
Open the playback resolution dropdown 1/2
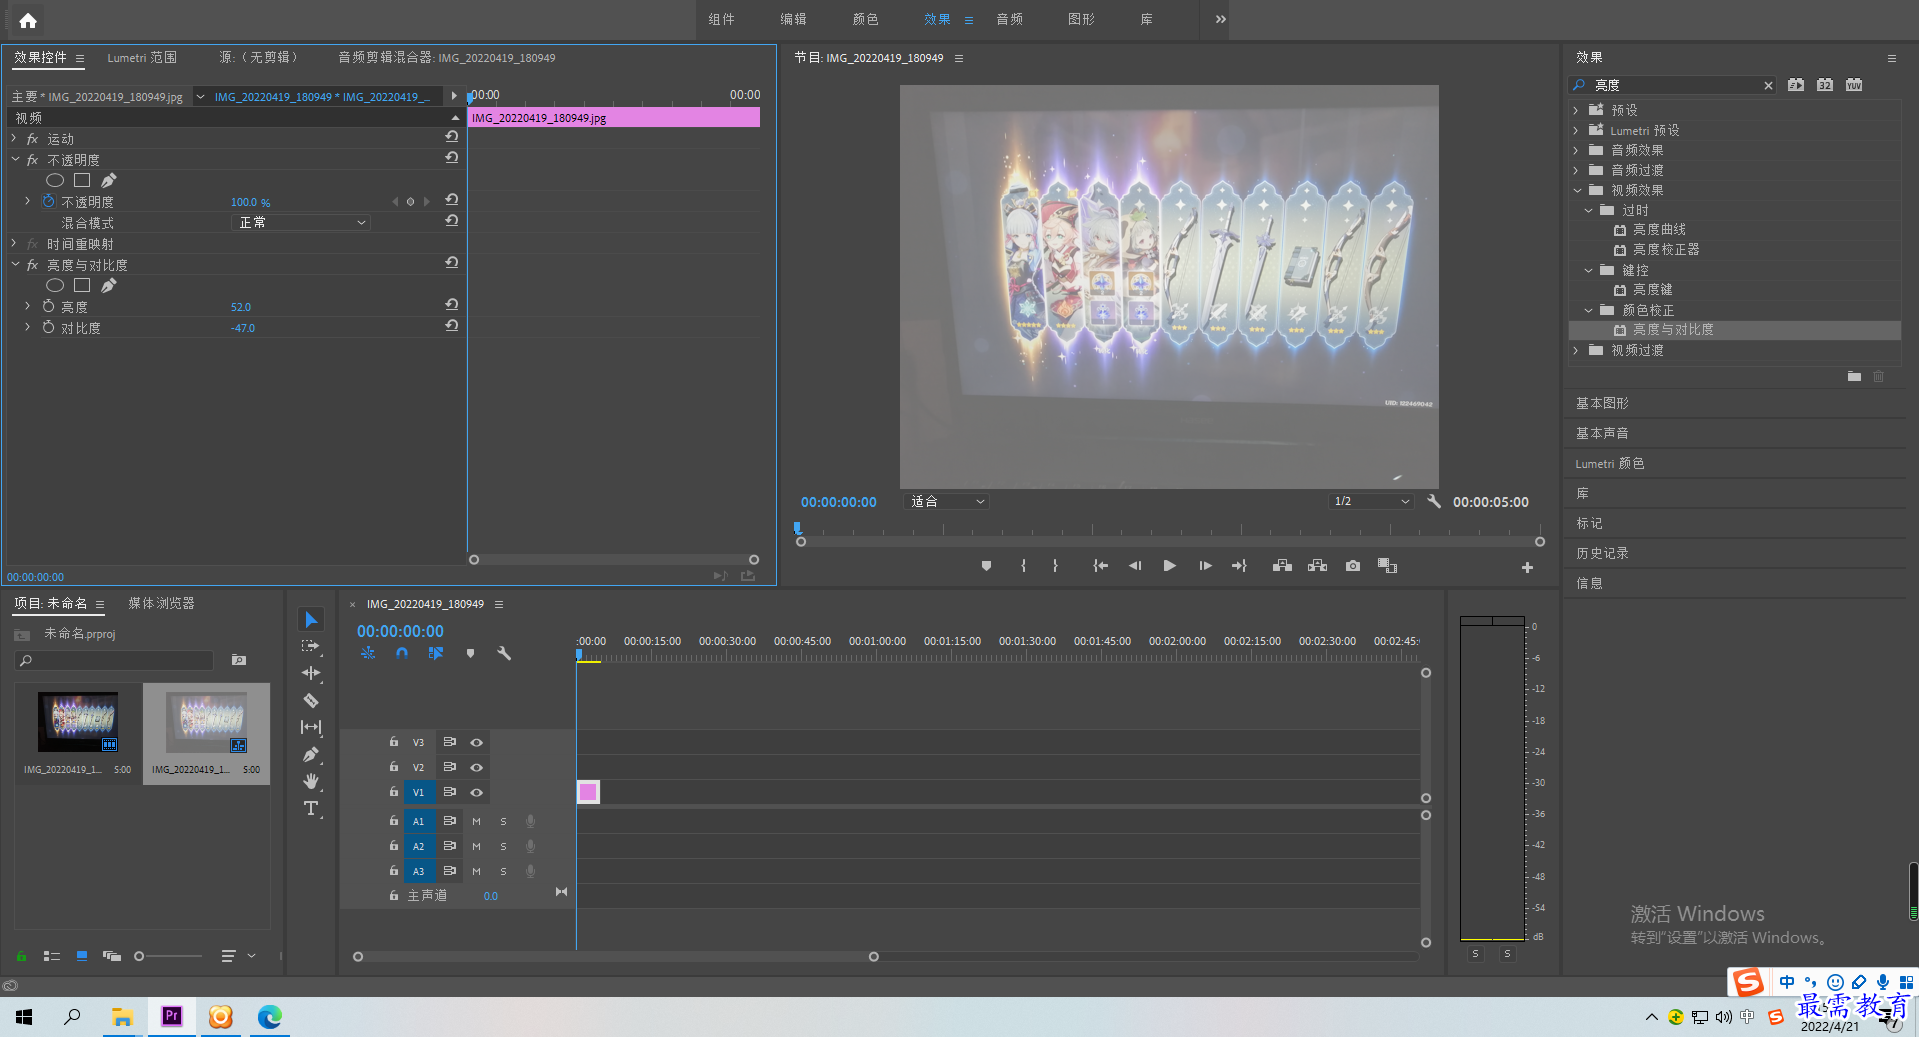pos(1371,502)
